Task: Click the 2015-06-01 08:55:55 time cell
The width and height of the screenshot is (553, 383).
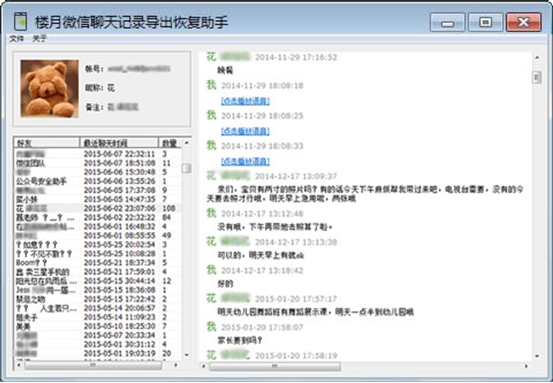Action: 120,235
